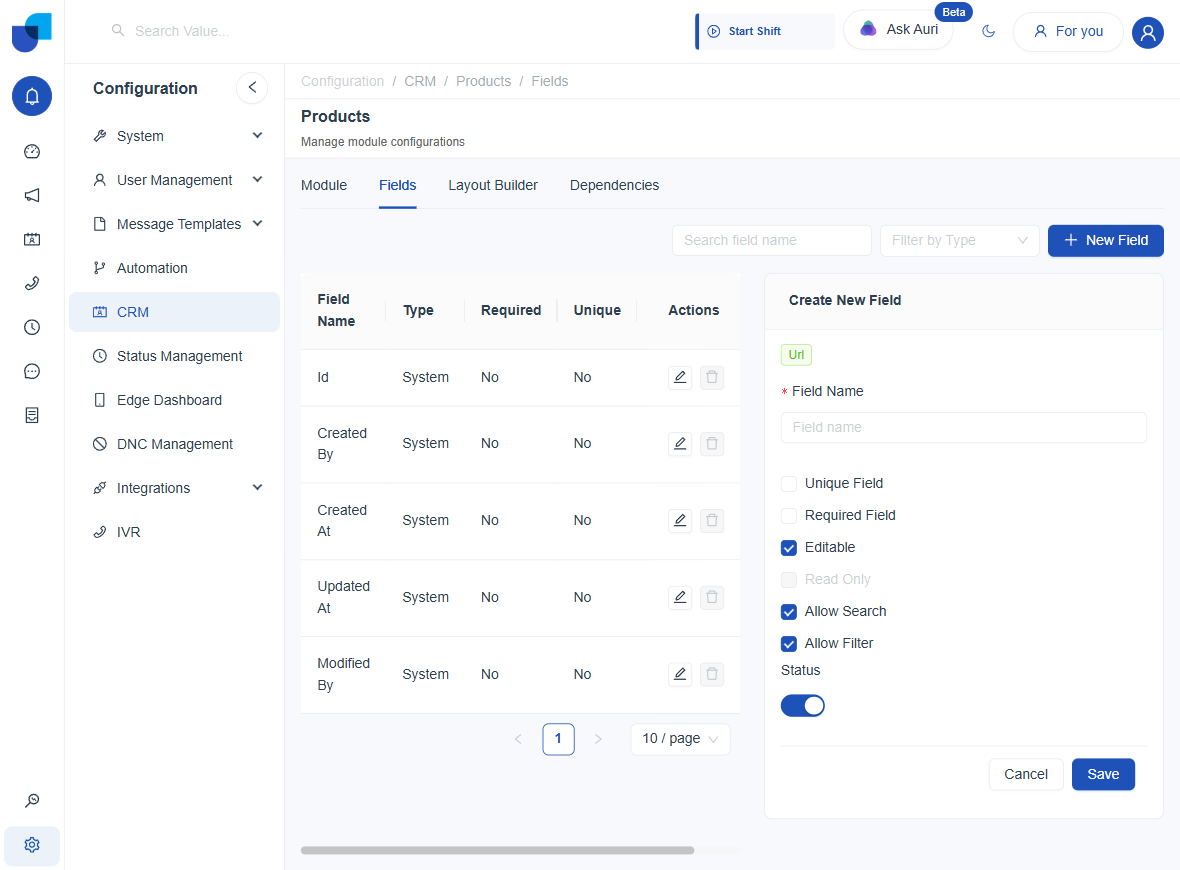Viewport: 1180px width, 870px height.
Task: Delete the Created By field
Action: [712, 443]
